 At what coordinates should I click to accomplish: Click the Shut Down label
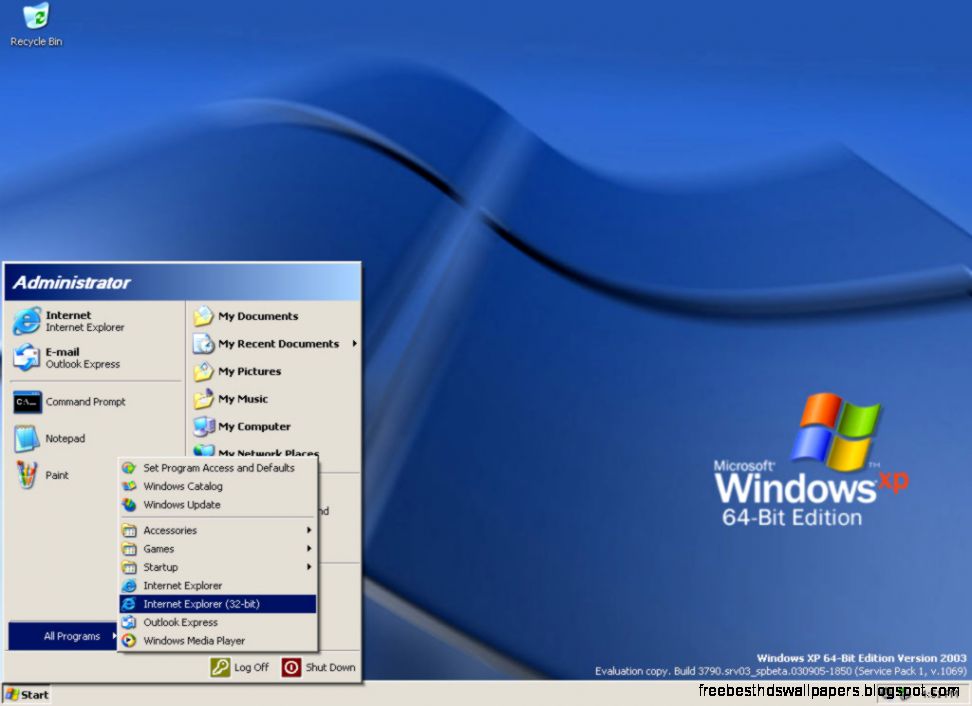[330, 668]
